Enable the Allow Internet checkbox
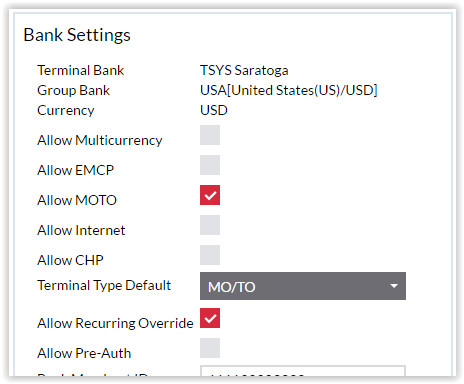464x384 pixels. click(x=210, y=225)
